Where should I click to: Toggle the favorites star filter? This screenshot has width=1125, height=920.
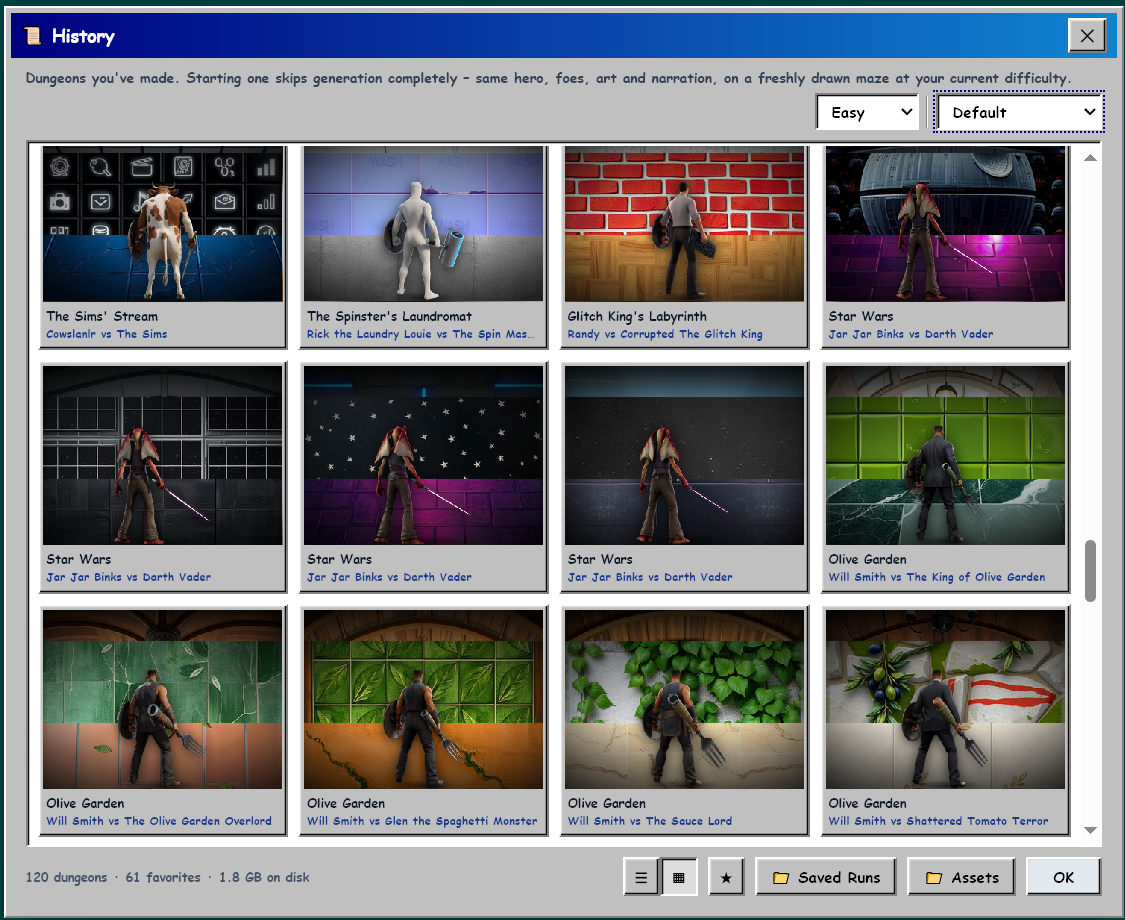pyautogui.click(x=726, y=877)
